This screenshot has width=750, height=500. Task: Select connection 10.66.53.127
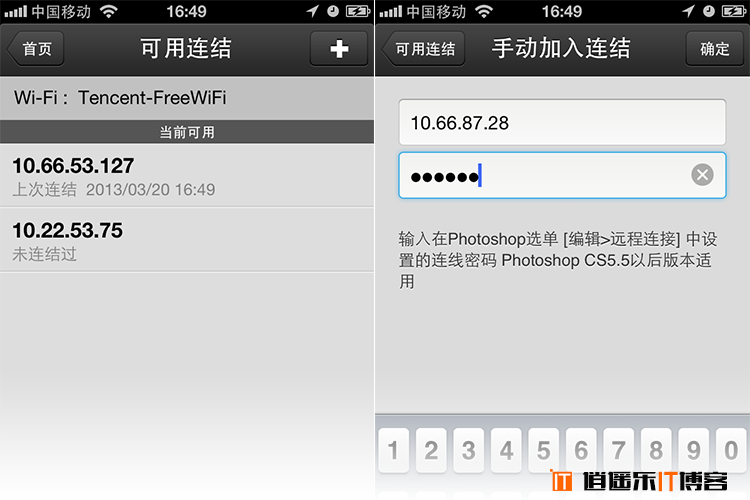[x=187, y=176]
